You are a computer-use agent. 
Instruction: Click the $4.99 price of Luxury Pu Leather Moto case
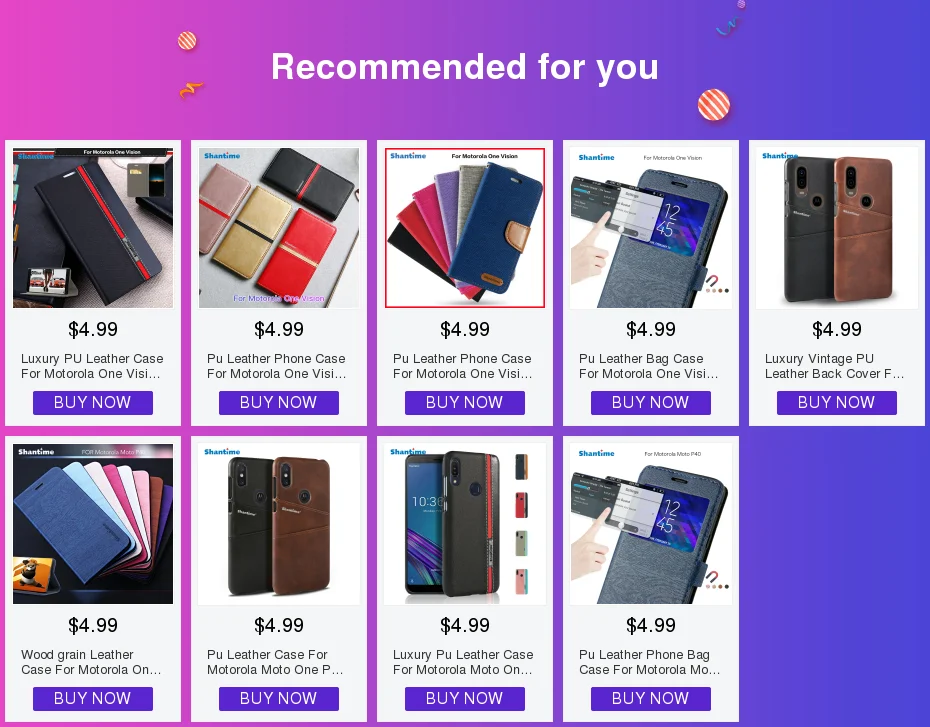click(465, 625)
